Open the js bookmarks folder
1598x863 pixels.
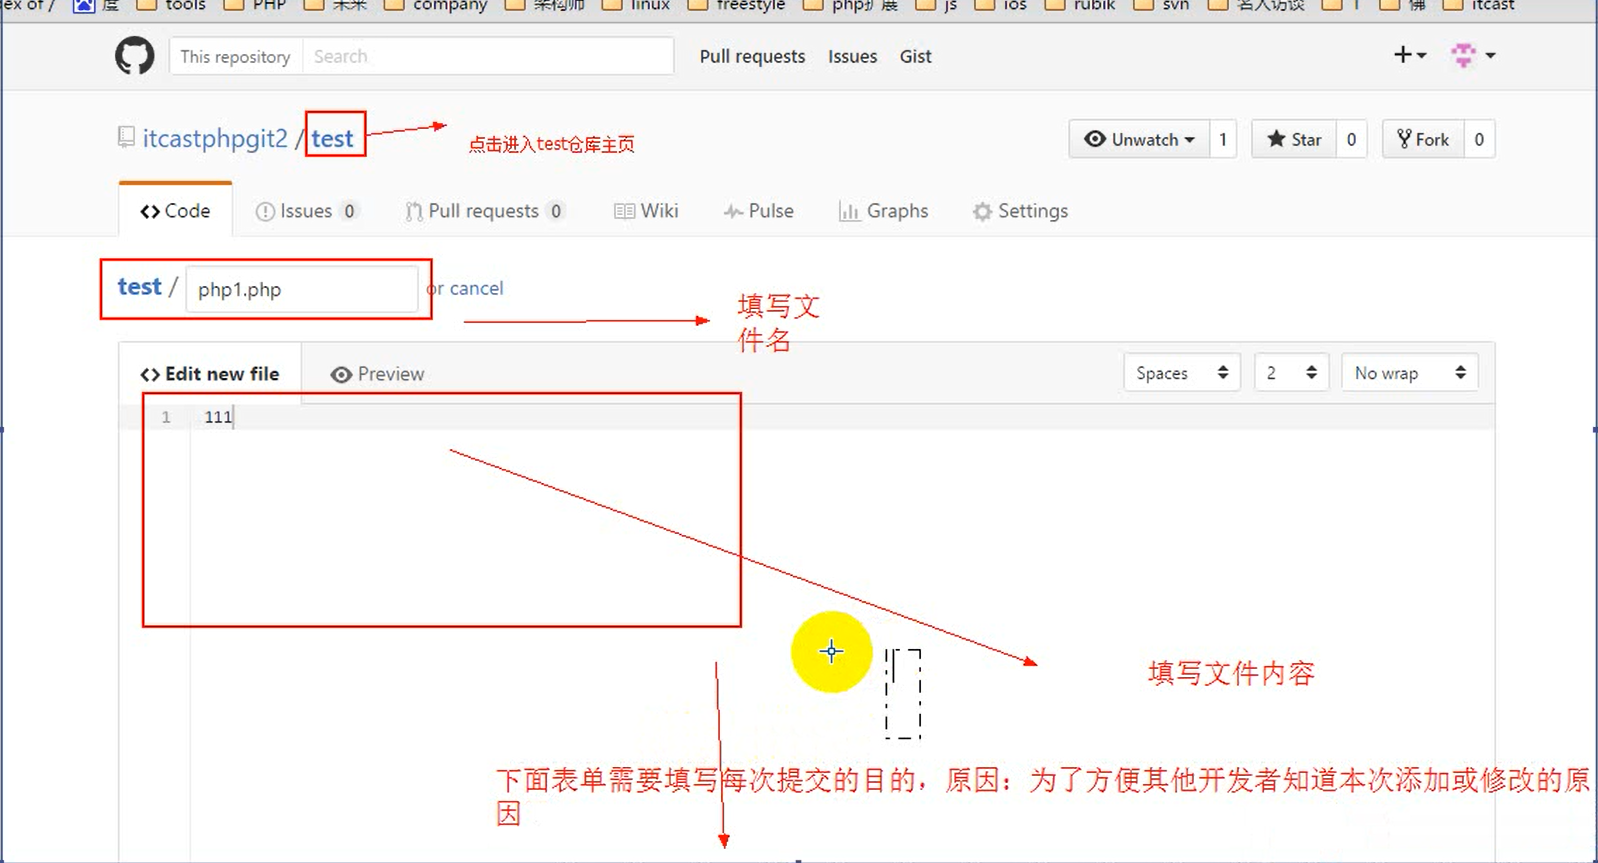point(937,5)
